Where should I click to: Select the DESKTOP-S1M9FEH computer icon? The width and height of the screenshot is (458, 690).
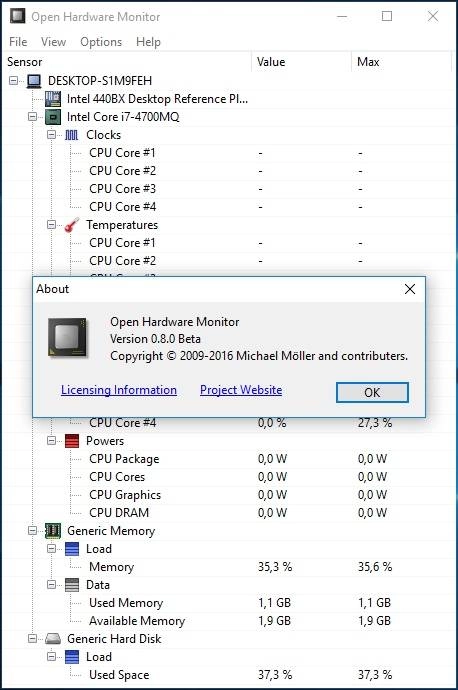34,81
